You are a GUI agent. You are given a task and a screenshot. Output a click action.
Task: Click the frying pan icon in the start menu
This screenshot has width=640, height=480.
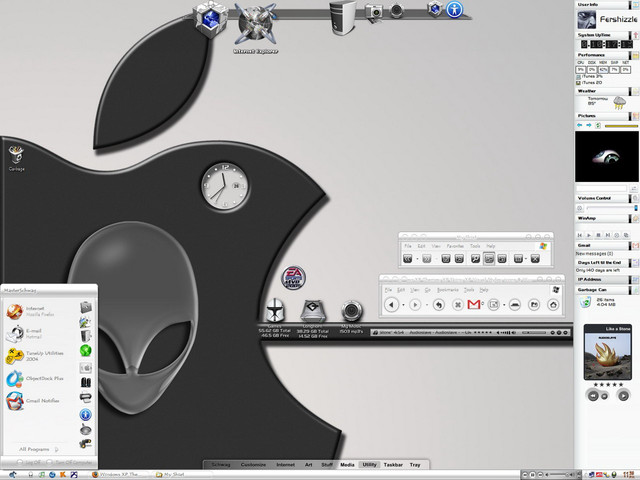pyautogui.click(x=85, y=429)
